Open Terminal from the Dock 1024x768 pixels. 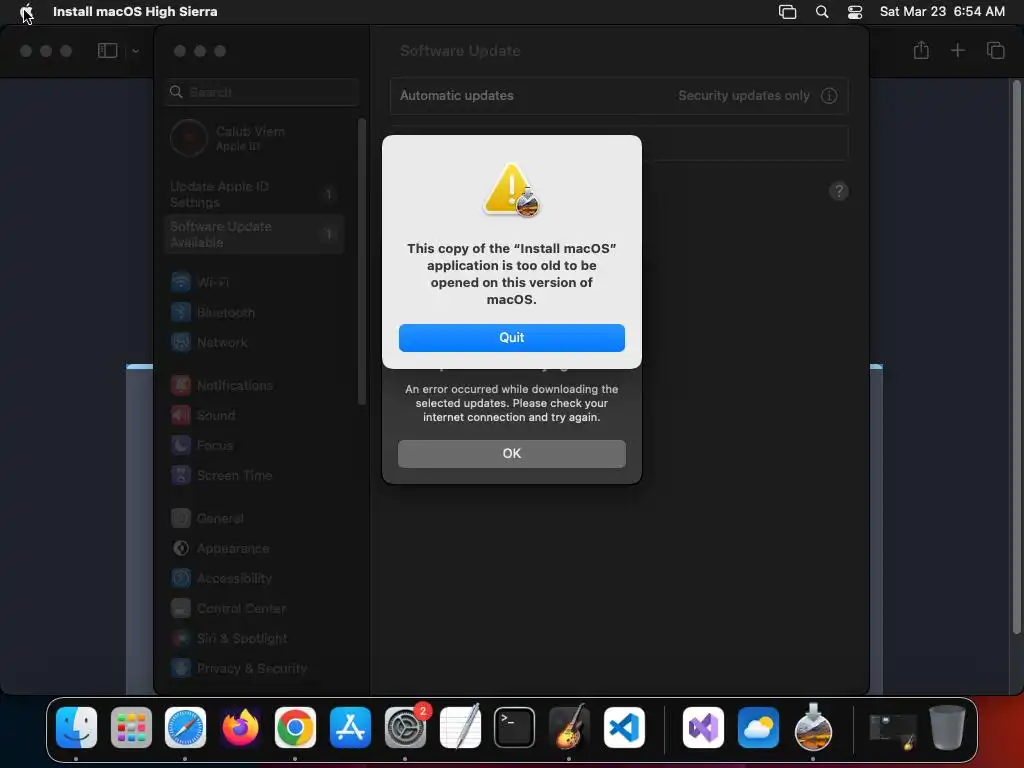tap(515, 728)
